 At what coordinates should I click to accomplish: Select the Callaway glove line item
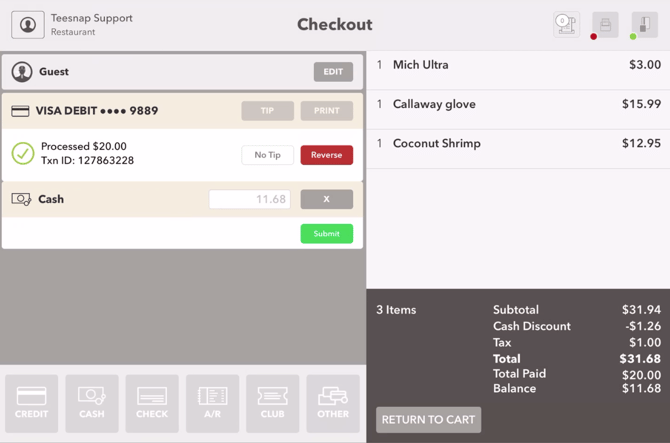pyautogui.click(x=518, y=110)
